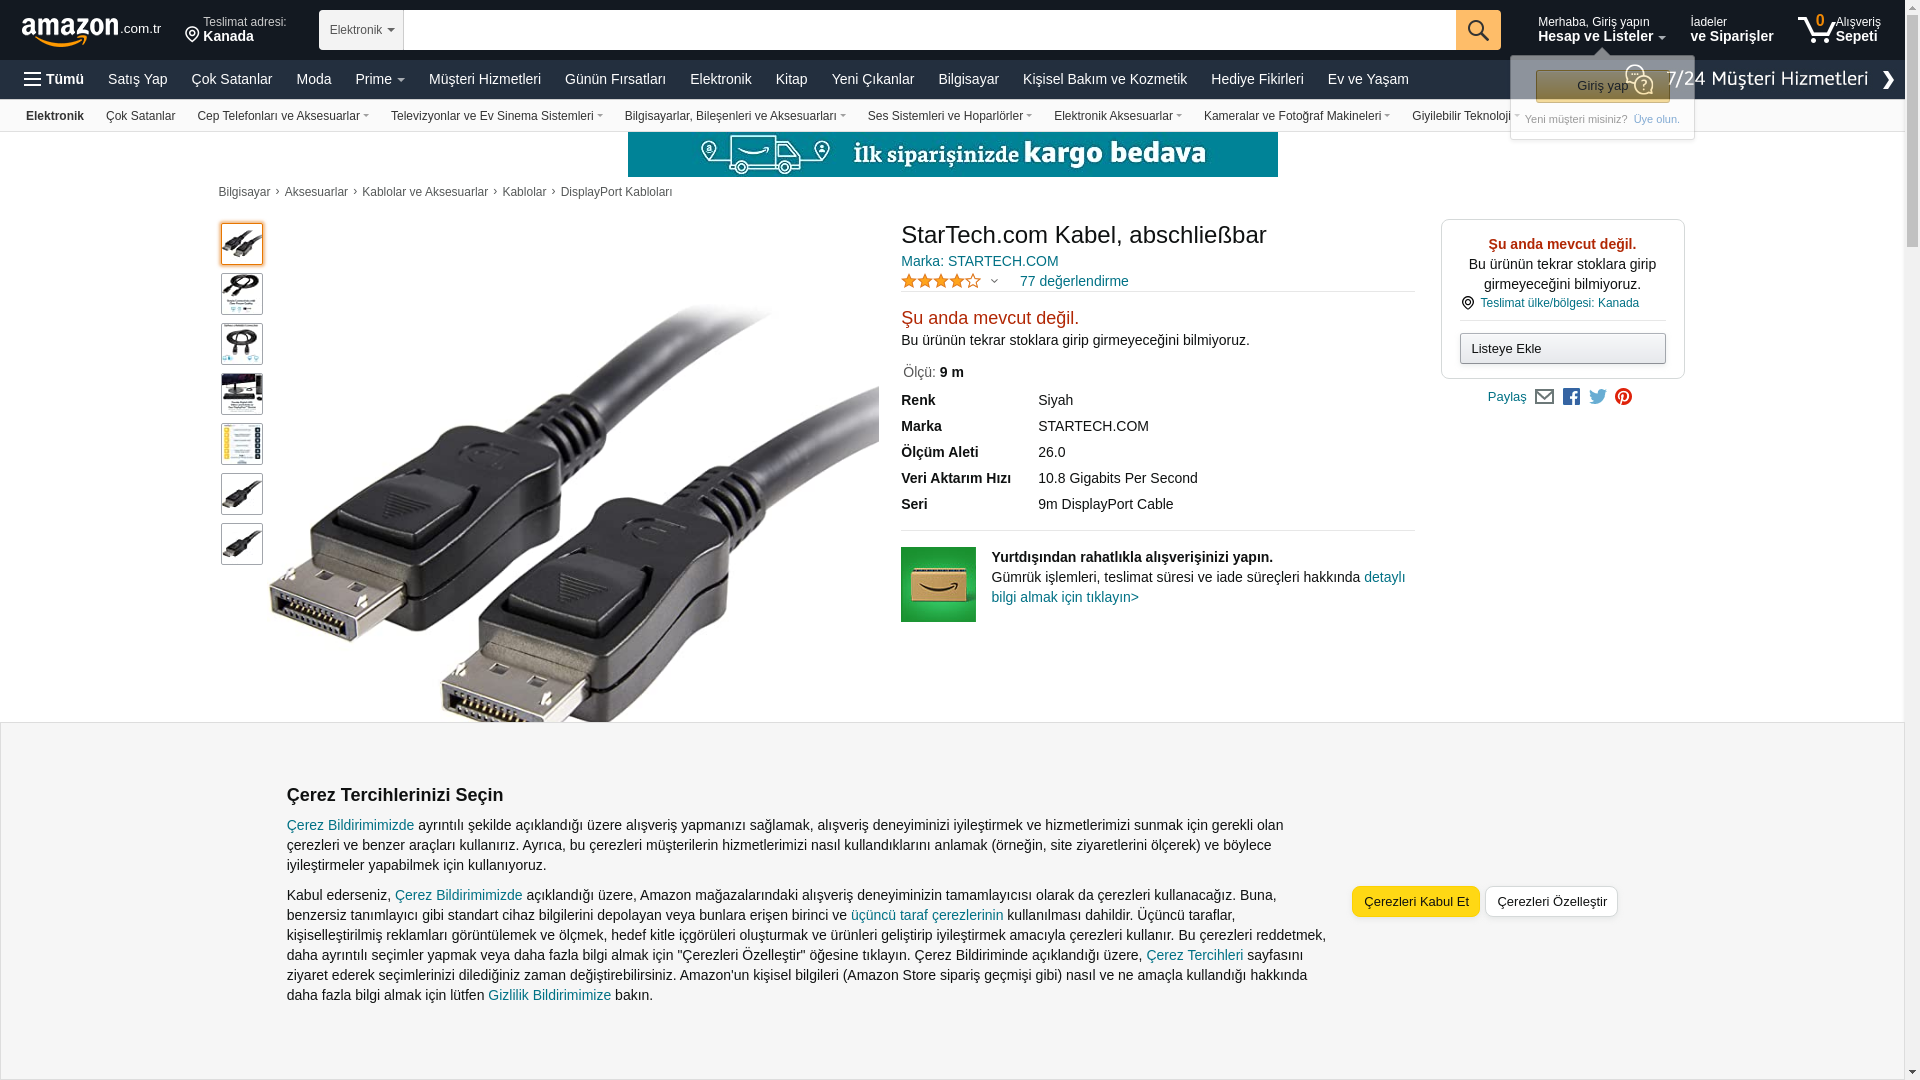
Task: Open the Amazon.com.tr home logo
Action: pos(91,31)
